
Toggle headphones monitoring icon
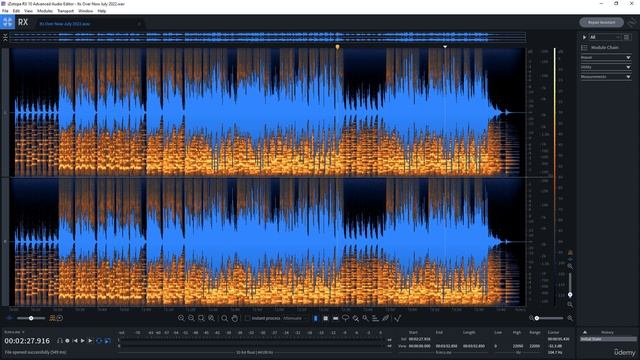point(60,340)
